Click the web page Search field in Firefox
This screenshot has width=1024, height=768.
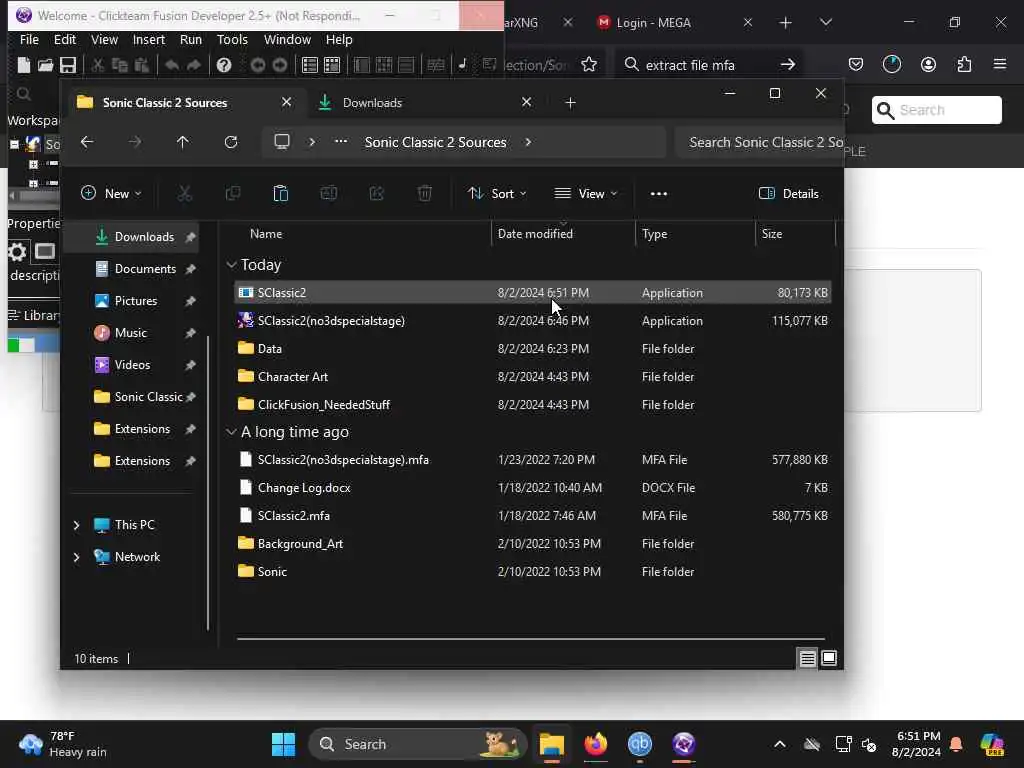tap(936, 110)
